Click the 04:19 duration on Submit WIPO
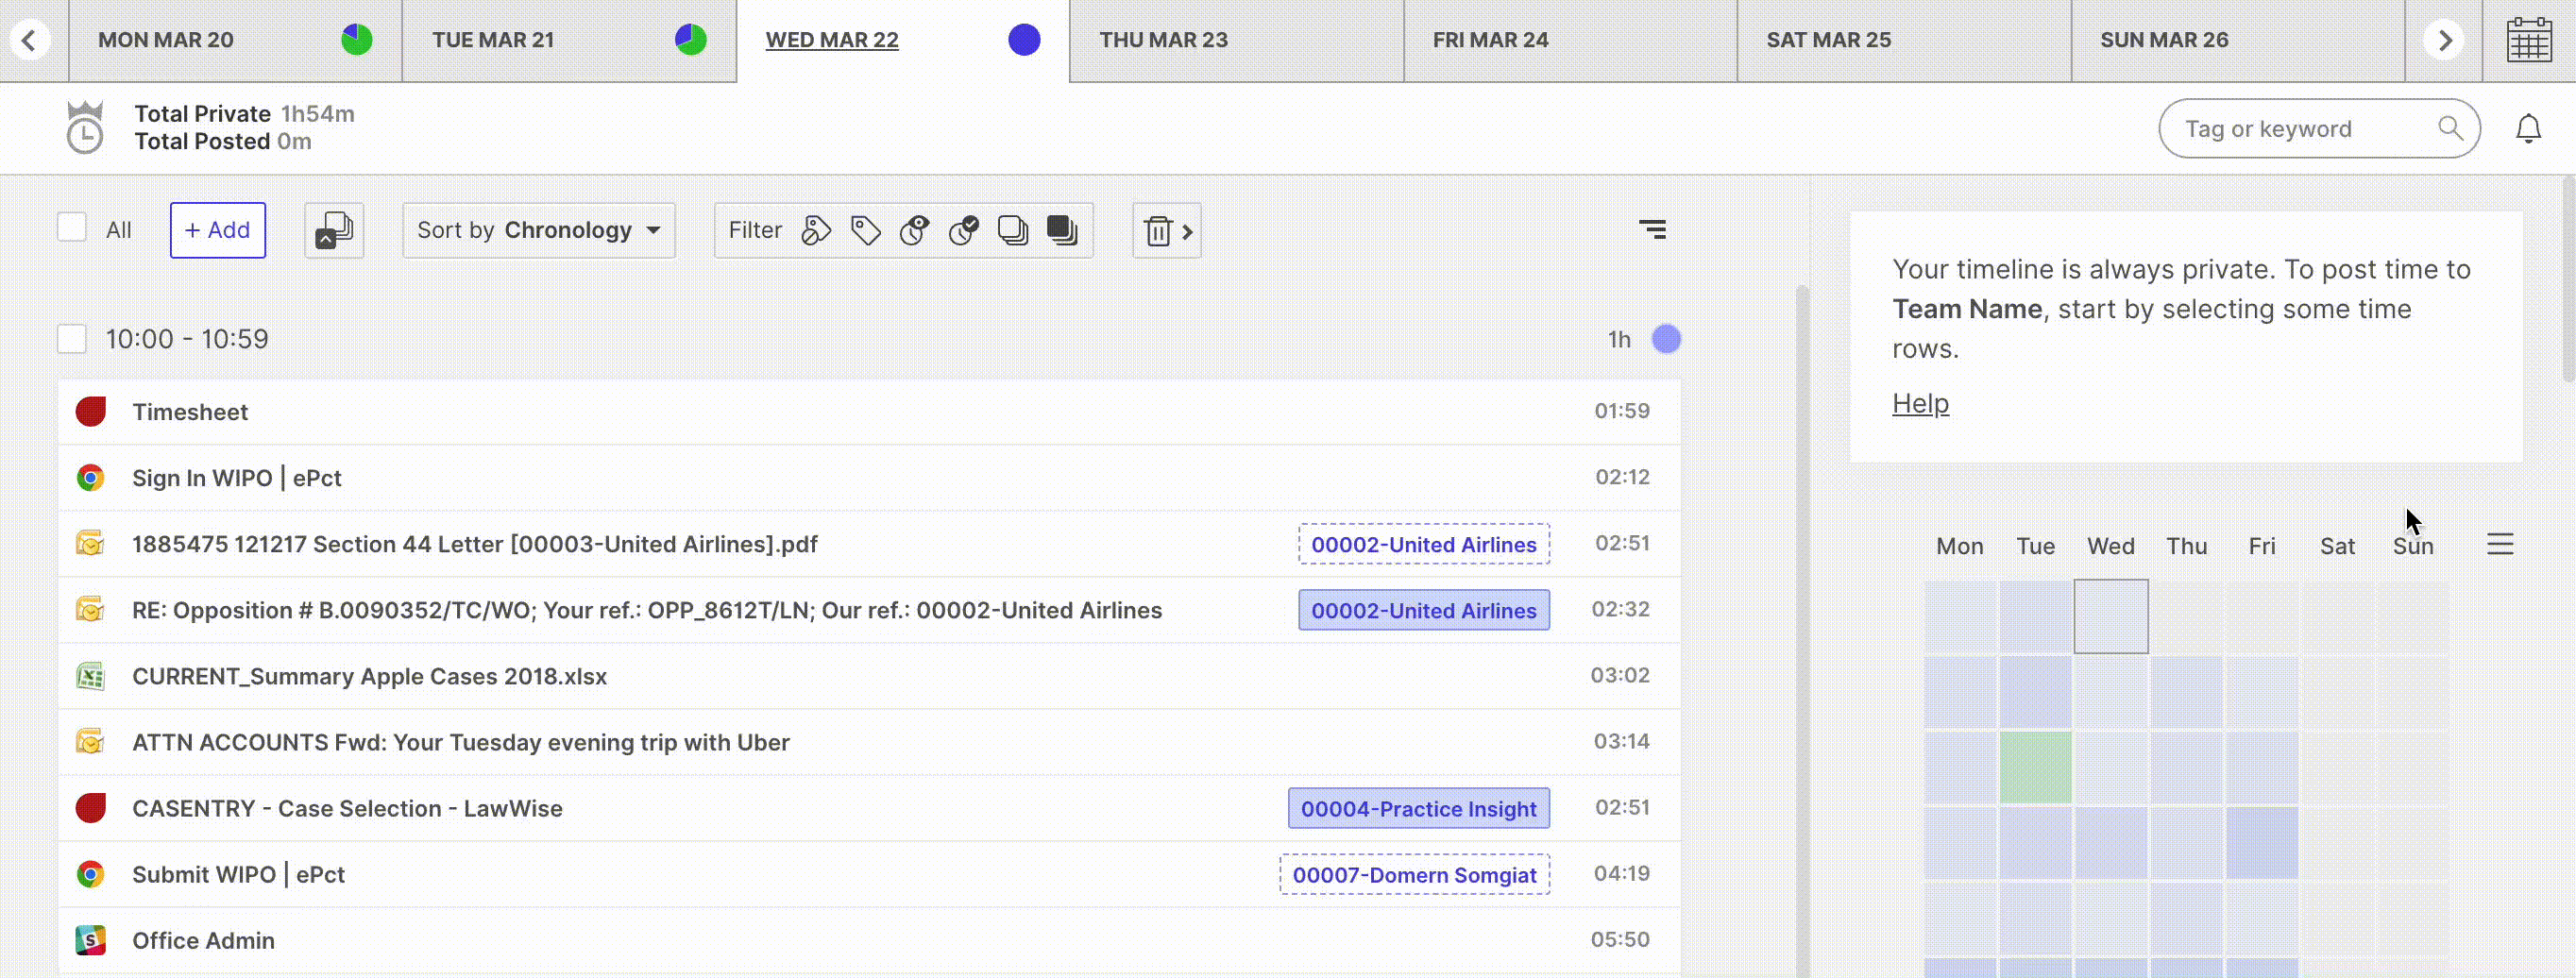 (x=1621, y=873)
